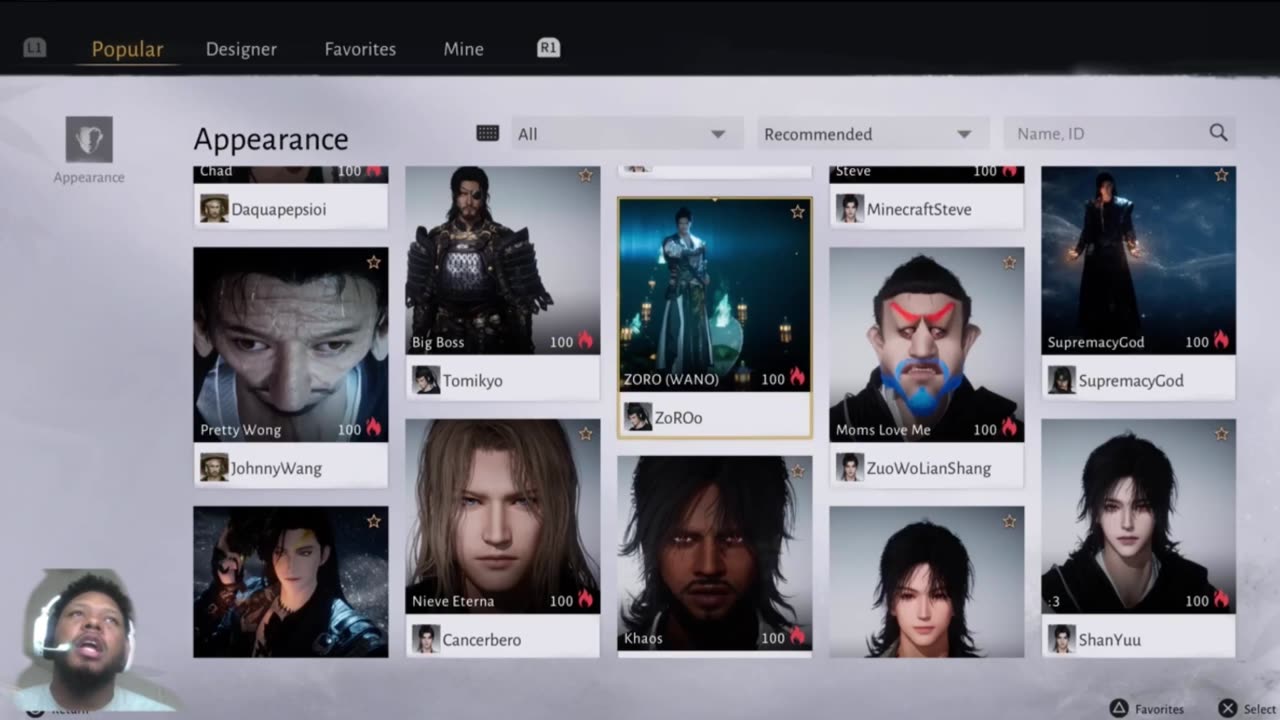
Task: Click the Tomikyo user avatar
Action: 426,380
